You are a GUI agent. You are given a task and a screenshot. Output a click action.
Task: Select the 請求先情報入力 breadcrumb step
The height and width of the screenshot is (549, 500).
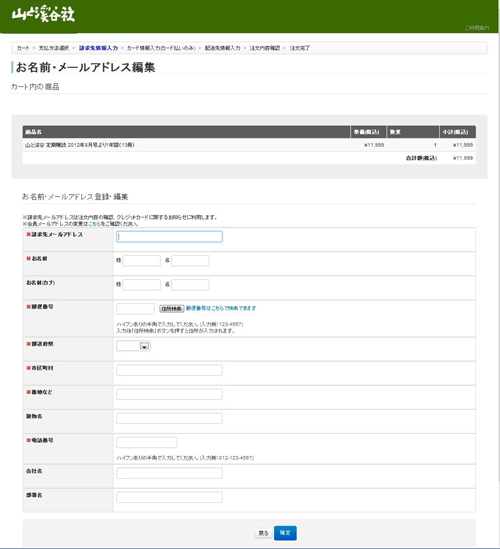click(98, 48)
